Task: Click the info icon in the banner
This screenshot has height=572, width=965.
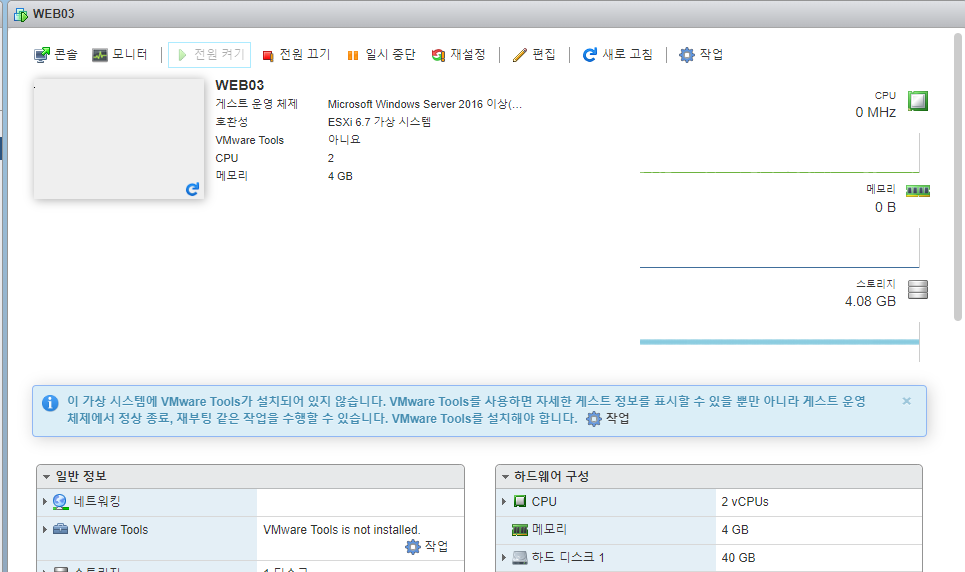Action: [x=50, y=403]
